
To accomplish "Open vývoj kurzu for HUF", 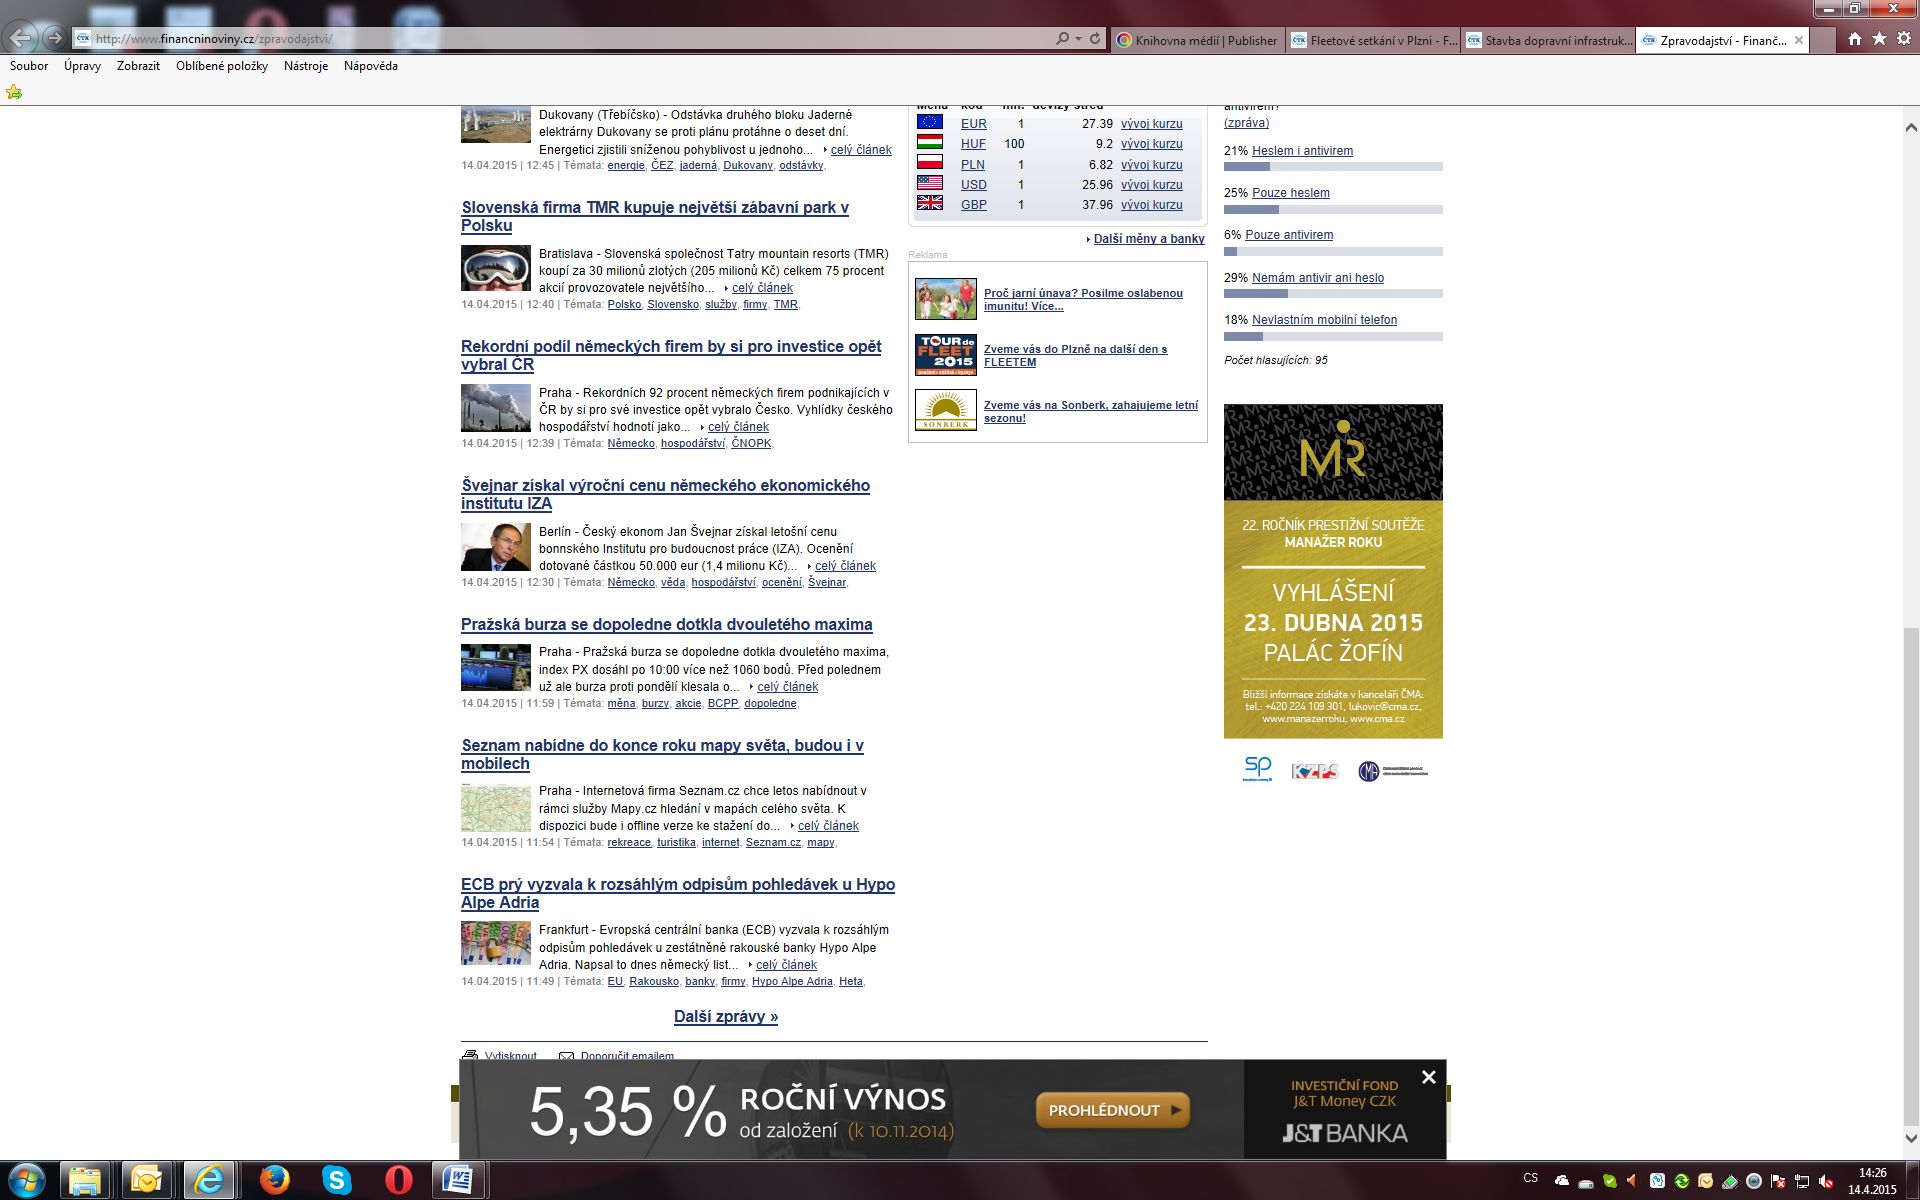I will (1151, 144).
